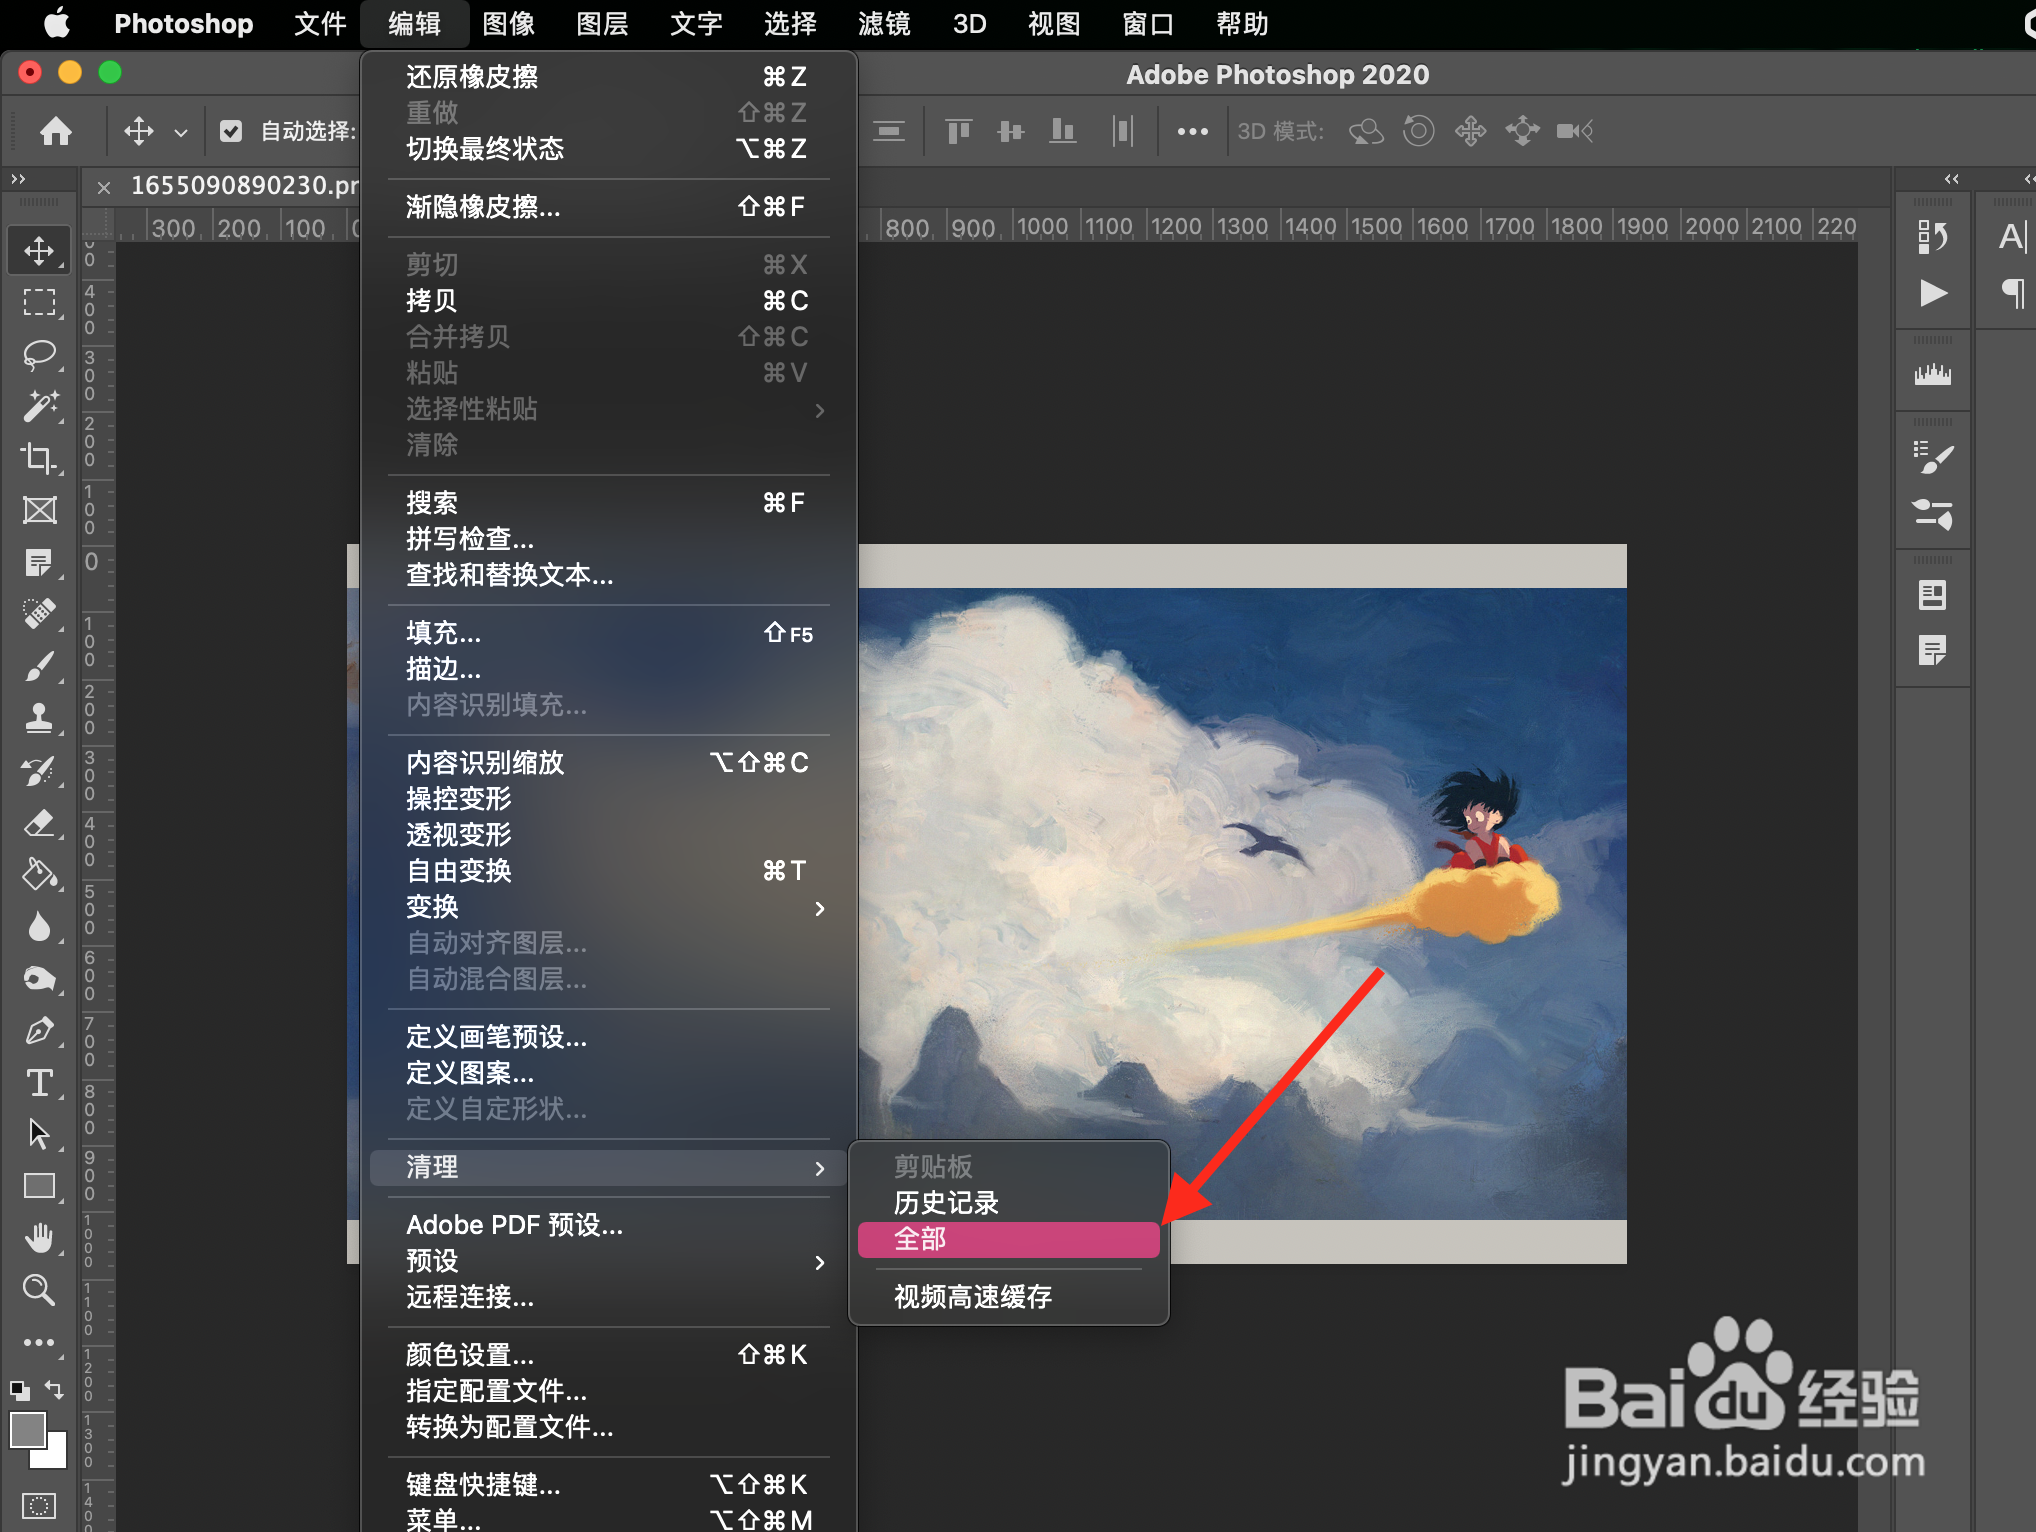
Task: Open the 窗口 (Window) menu
Action: click(1148, 23)
